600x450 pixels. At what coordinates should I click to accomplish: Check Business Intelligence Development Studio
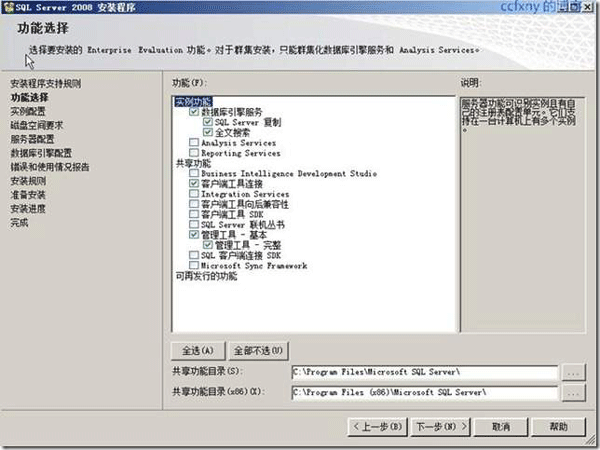click(194, 174)
